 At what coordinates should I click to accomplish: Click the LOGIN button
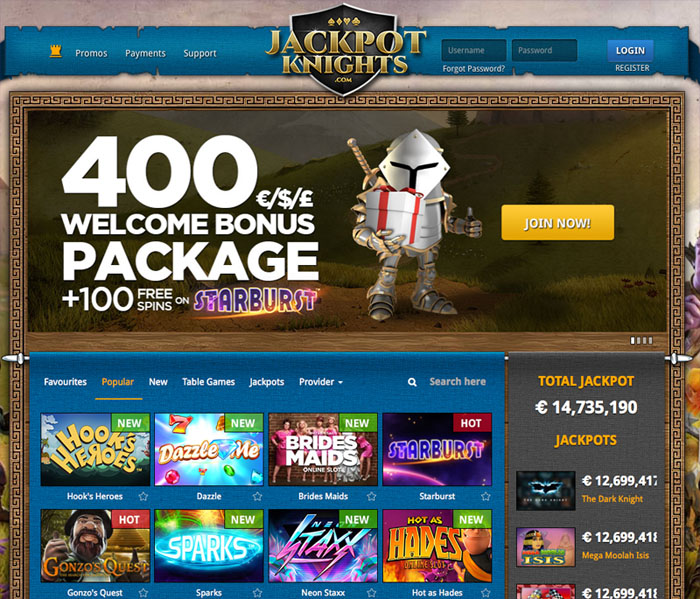[630, 50]
